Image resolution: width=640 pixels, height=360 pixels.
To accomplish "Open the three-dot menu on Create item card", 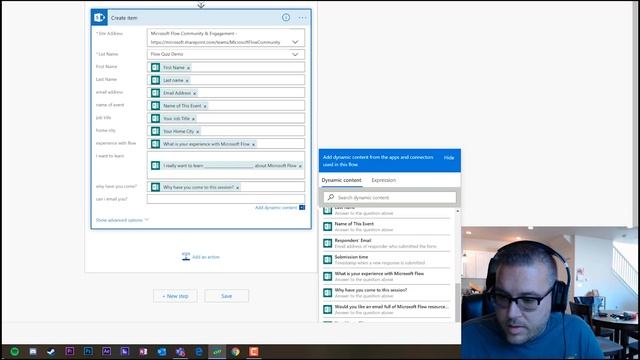I will click(x=302, y=18).
